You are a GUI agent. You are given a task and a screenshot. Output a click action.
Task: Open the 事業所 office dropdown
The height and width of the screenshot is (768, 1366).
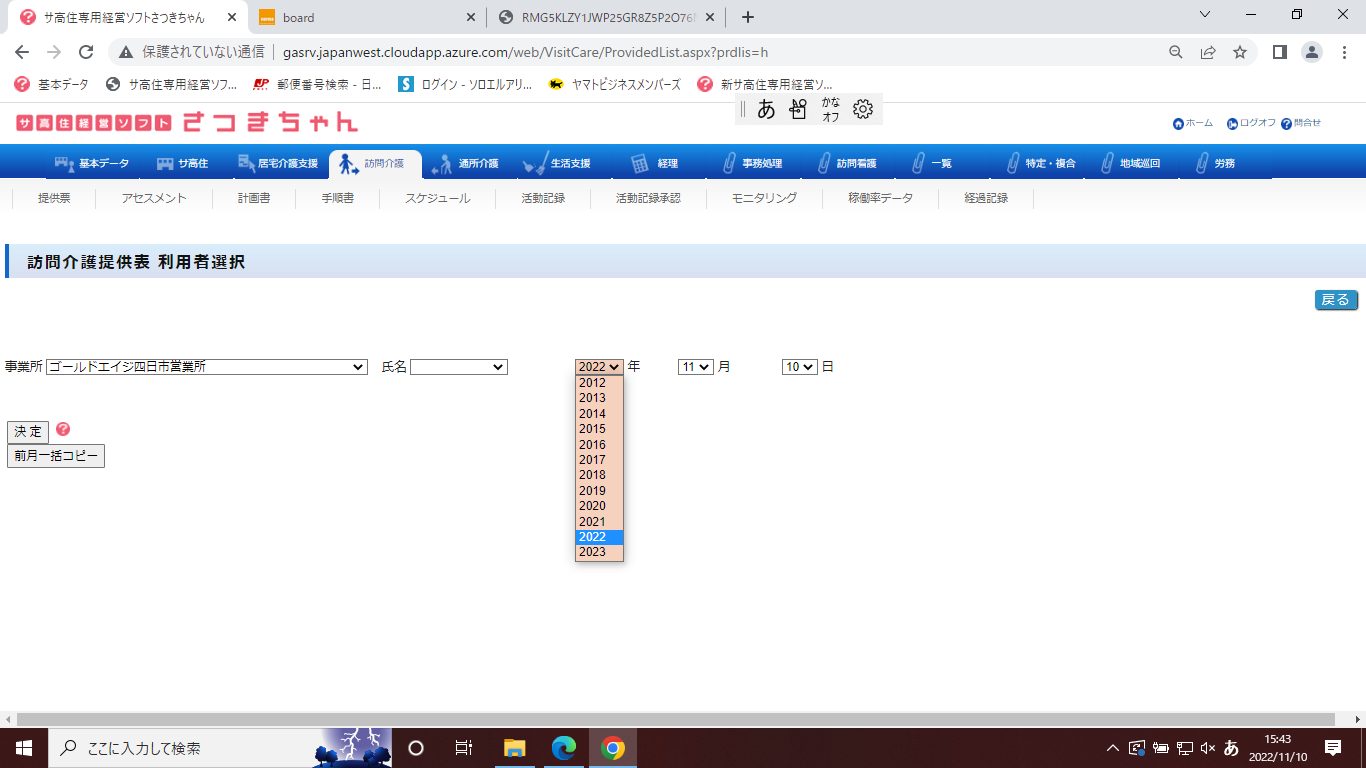[207, 367]
